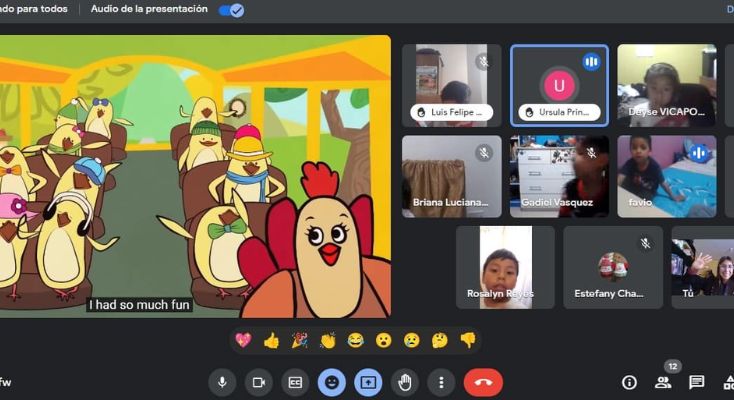The image size is (734, 400).
Task: Open meeting details info icon
Action: tap(629, 382)
